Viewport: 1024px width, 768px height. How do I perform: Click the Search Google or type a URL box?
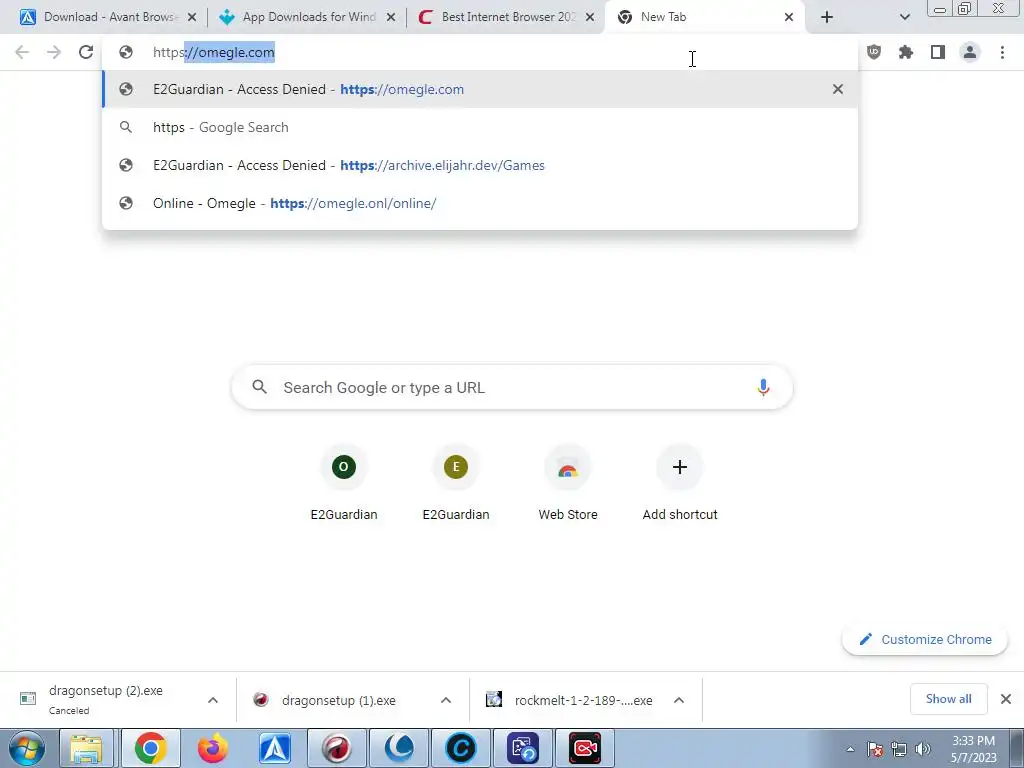pos(512,387)
